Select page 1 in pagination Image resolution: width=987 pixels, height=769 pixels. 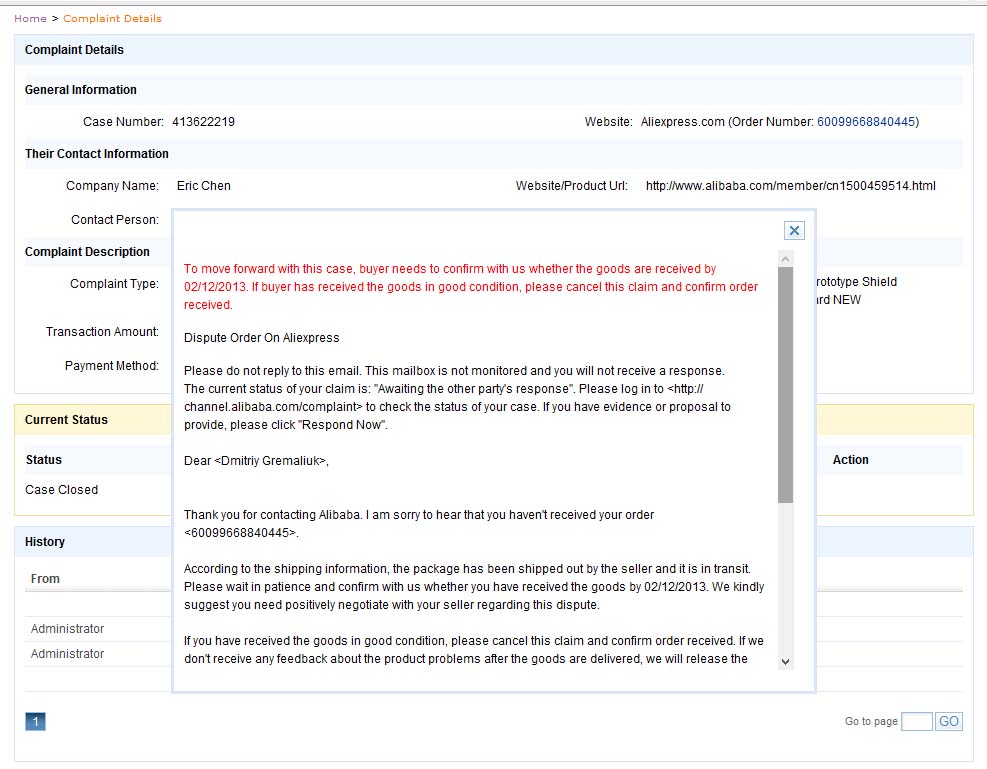pos(35,721)
